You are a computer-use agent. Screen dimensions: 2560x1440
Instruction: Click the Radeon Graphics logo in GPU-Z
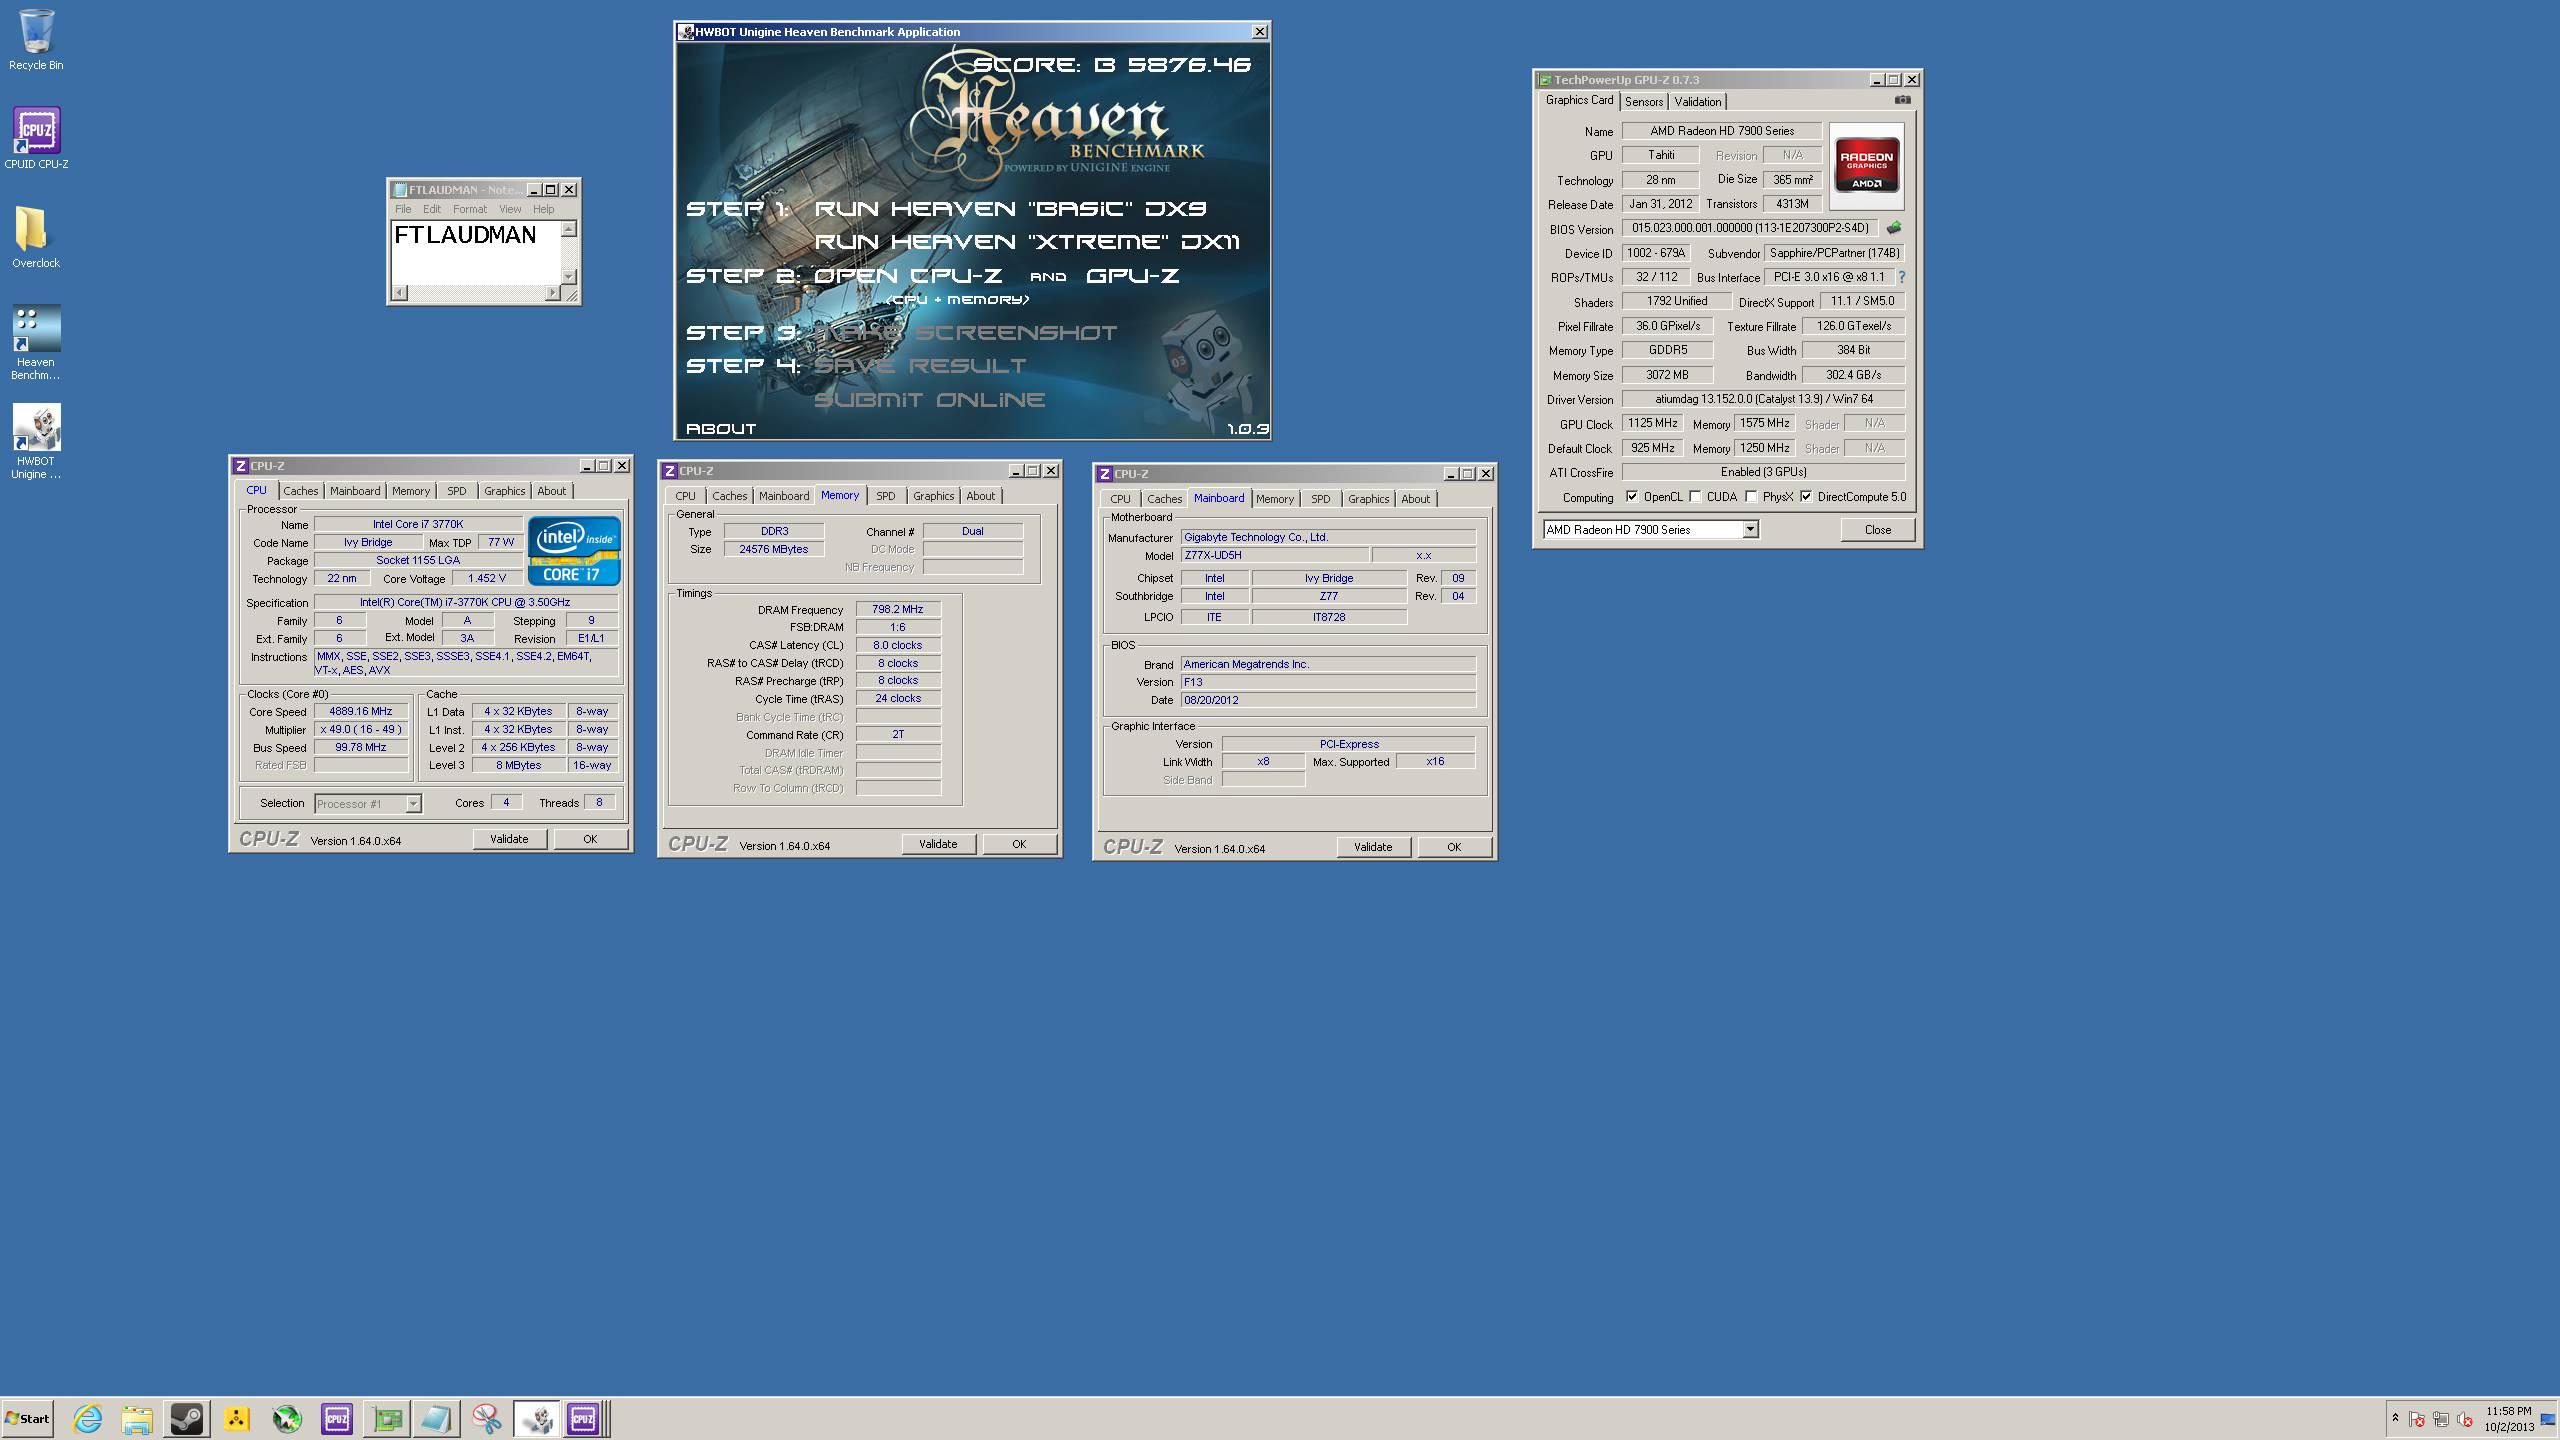tap(1866, 166)
